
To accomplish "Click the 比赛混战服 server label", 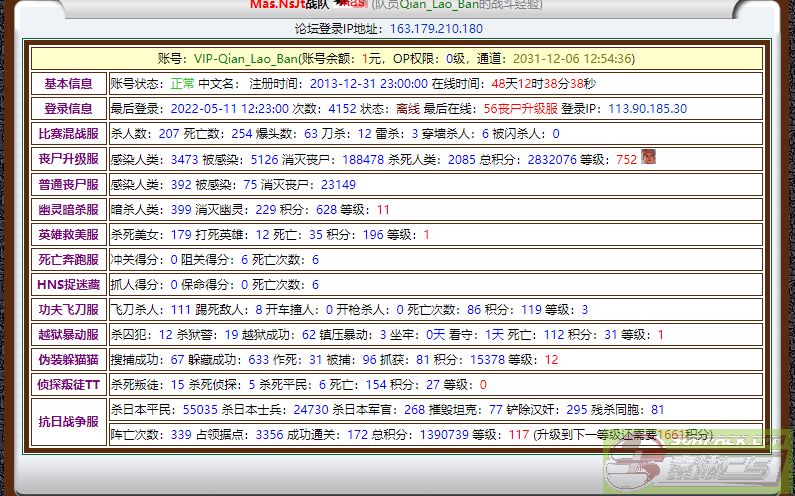I will (x=68, y=134).
